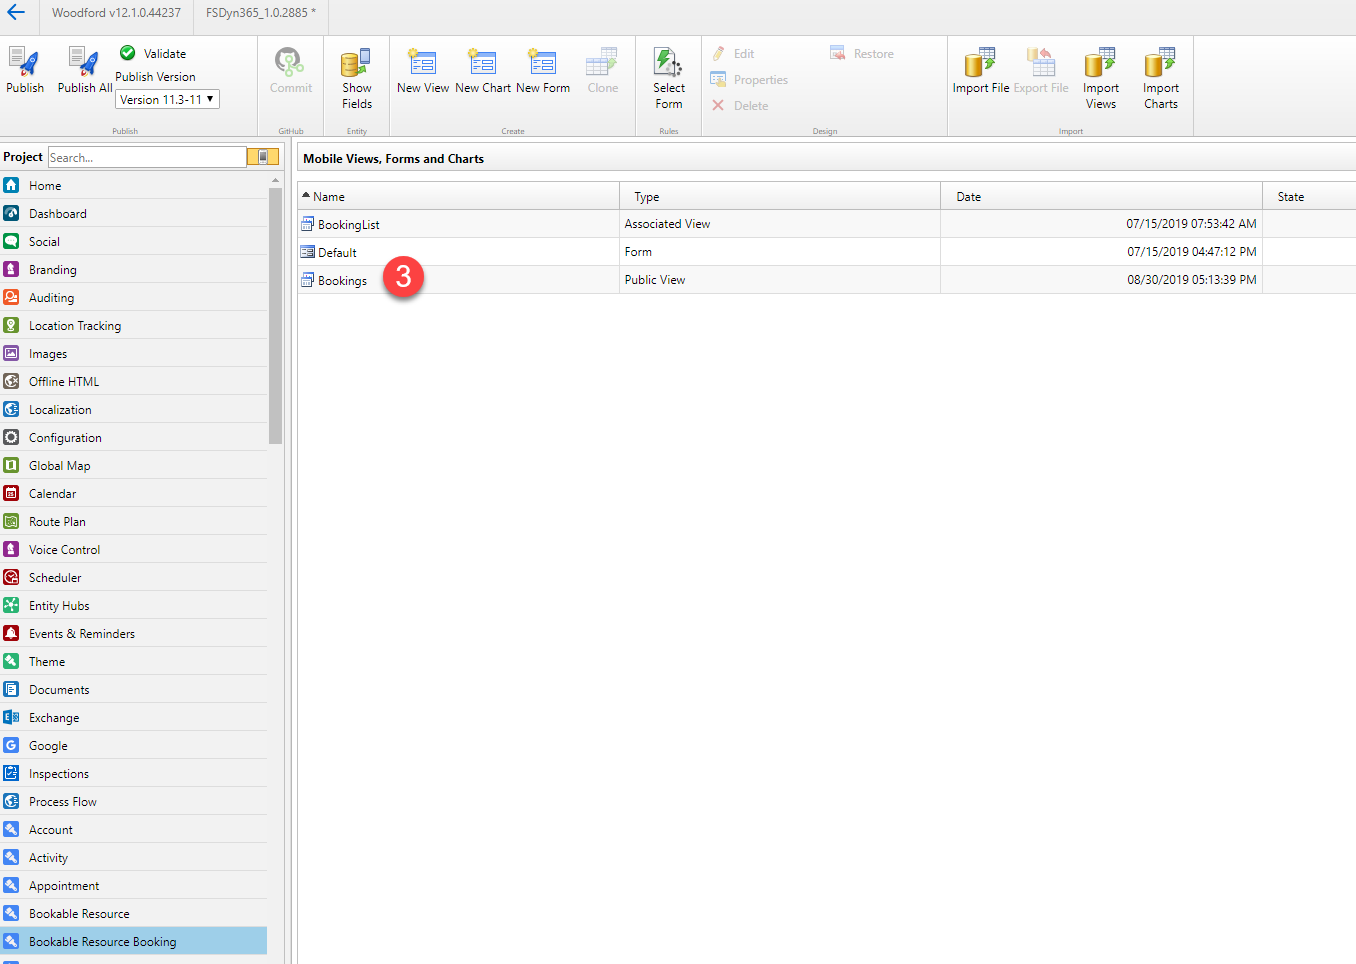
Task: Open Theme section
Action: [x=134, y=662]
